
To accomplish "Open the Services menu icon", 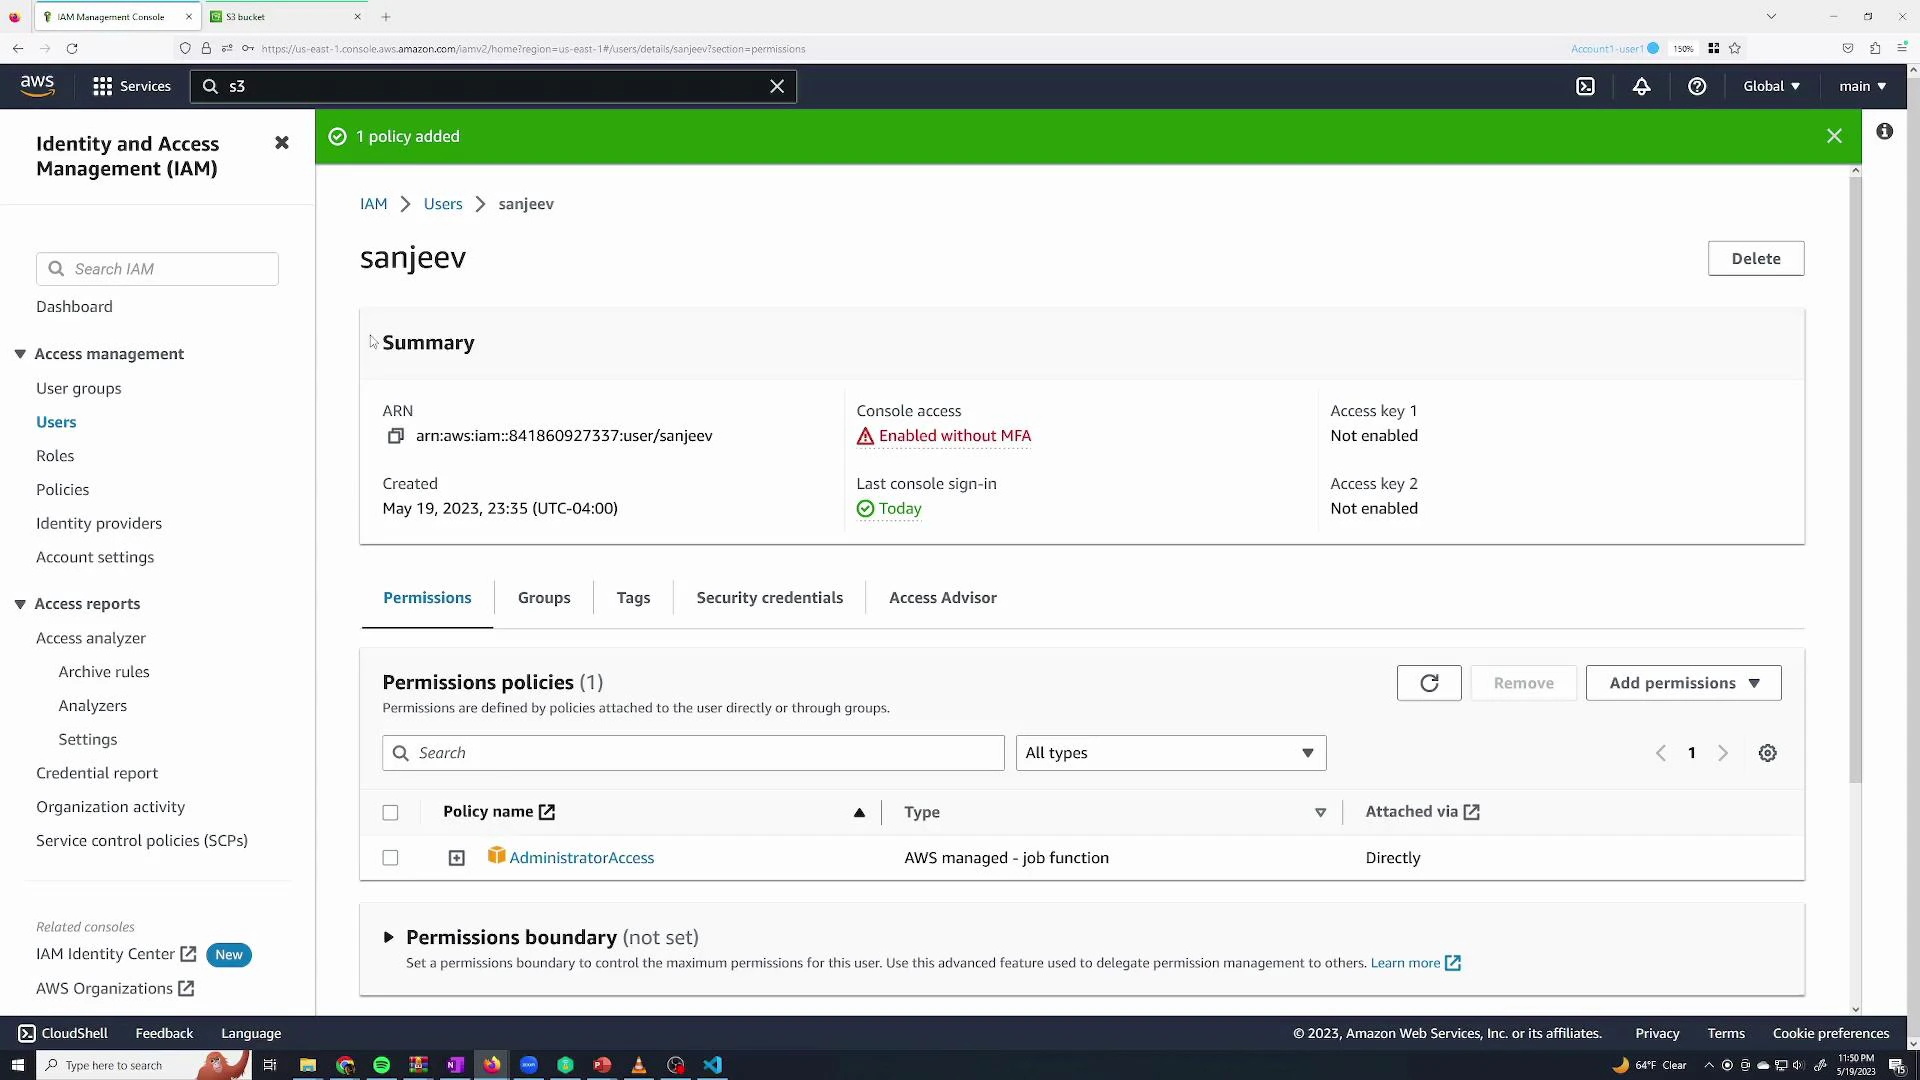I will pyautogui.click(x=103, y=86).
